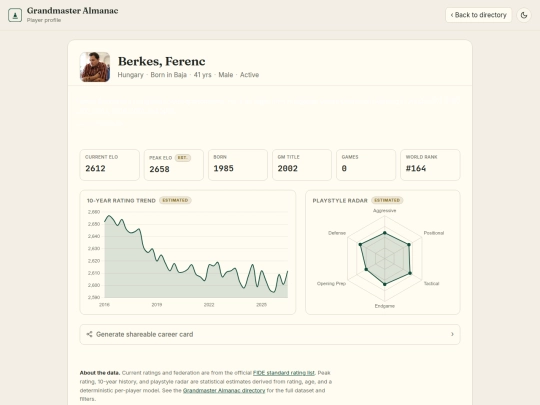Click the share icon on career card row
540x405 pixels.
point(89,334)
